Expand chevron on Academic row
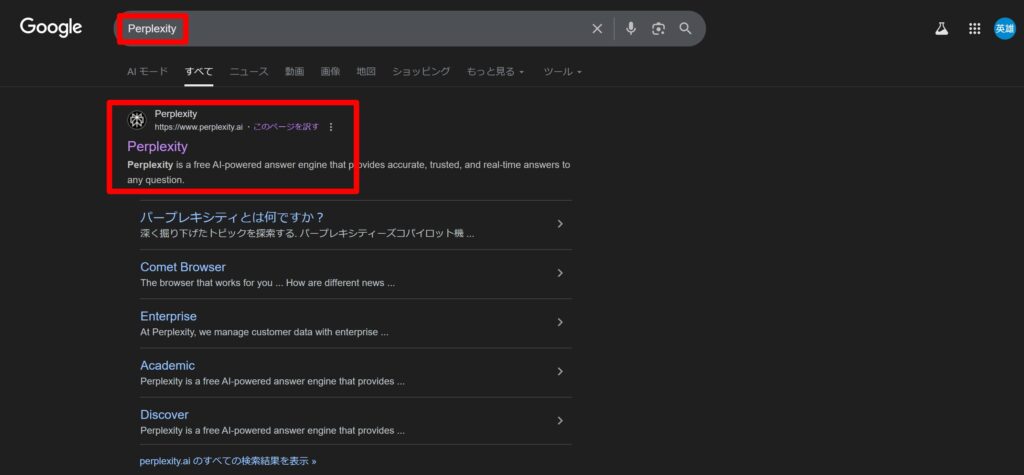Screen dimensions: 1024x475 [x=560, y=371]
